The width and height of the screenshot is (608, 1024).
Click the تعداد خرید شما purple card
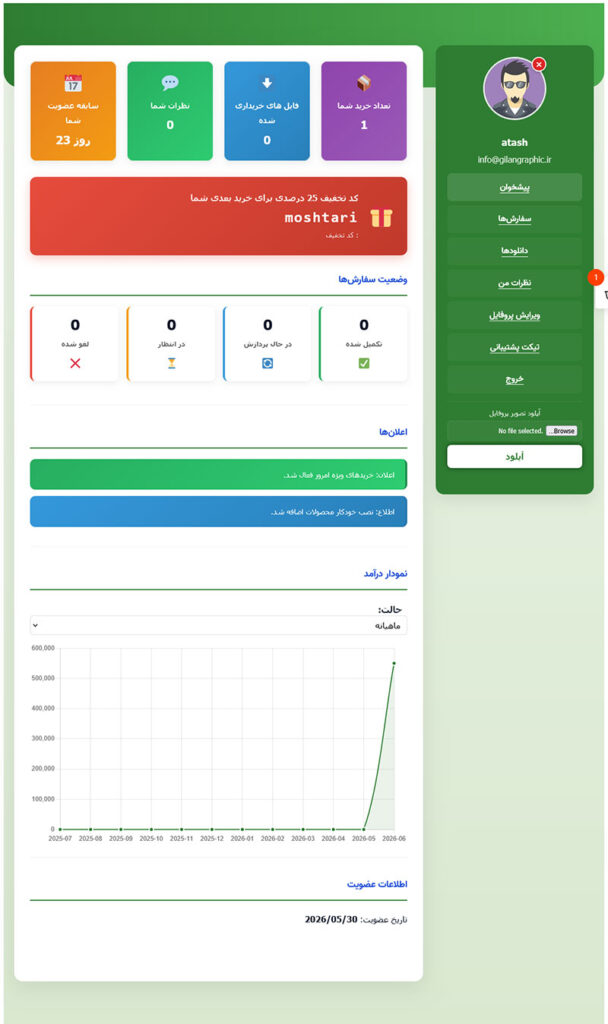click(x=364, y=111)
